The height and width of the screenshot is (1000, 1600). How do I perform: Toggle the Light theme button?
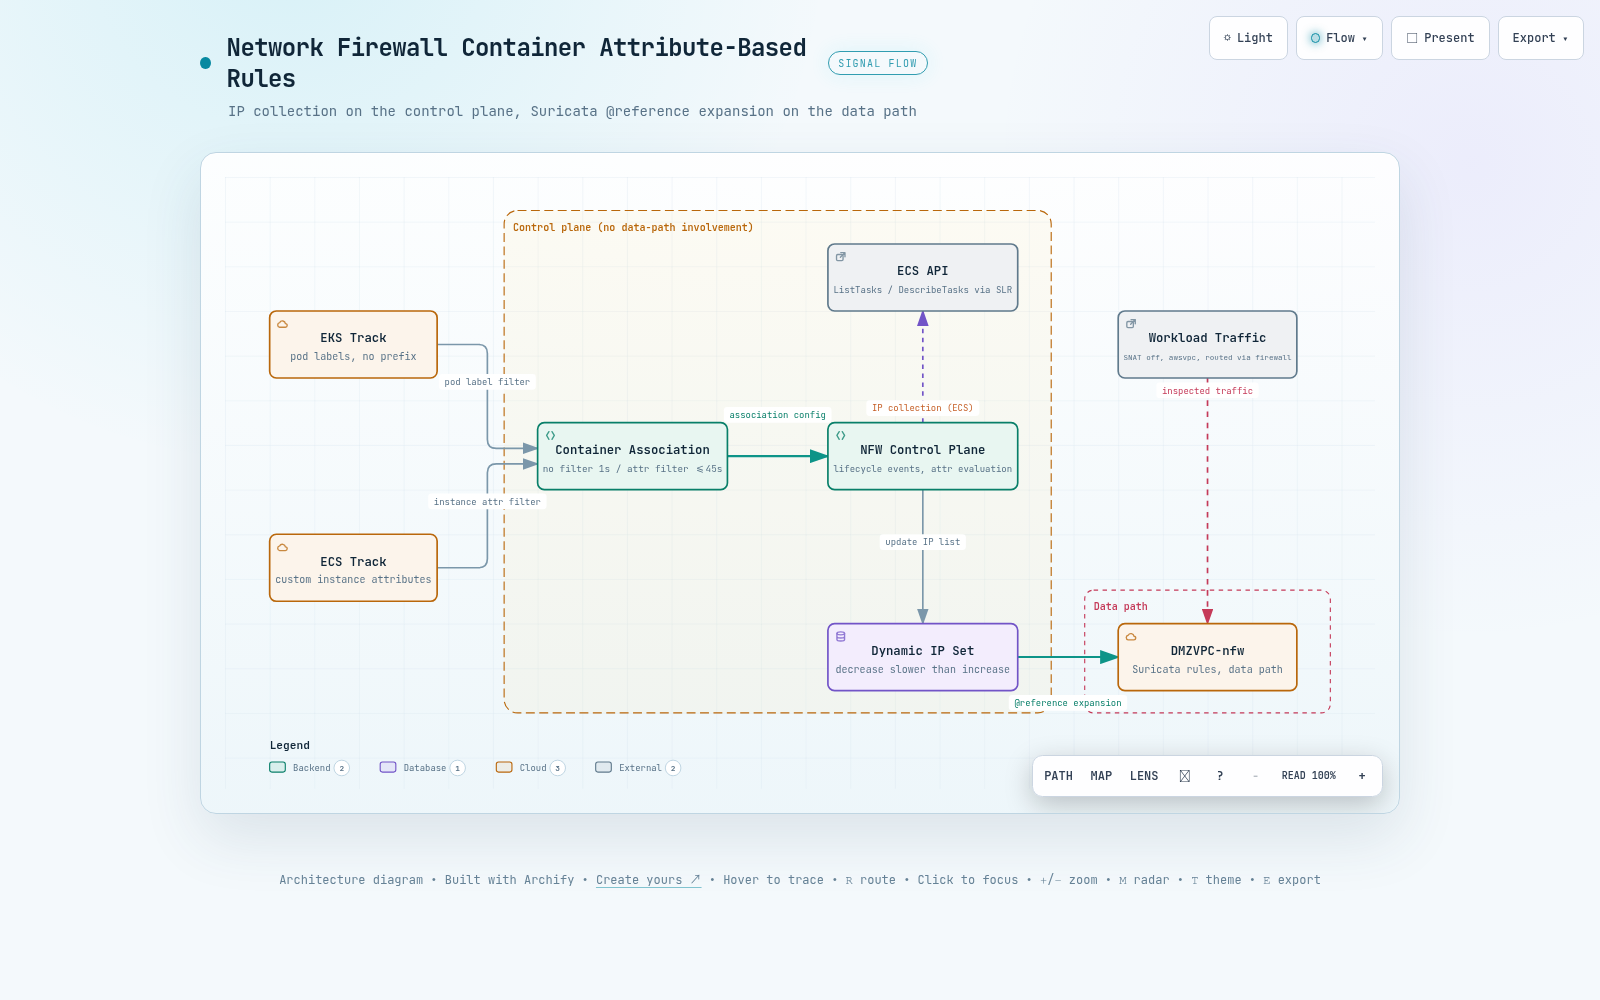1248,38
